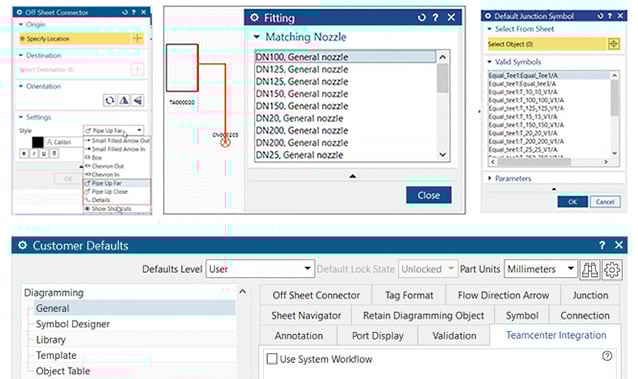This screenshot has width=638, height=379.
Task: Expand the Parameters section
Action: (x=489, y=178)
